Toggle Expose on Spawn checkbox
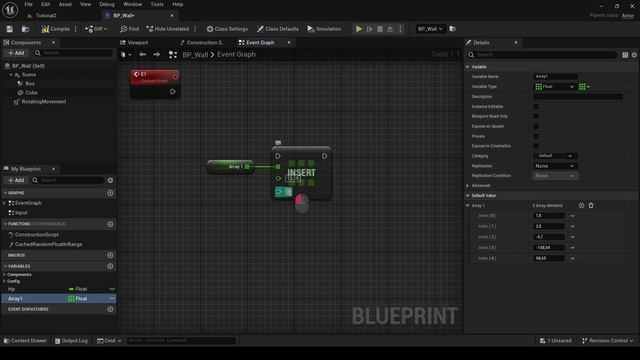The image size is (640, 360). (x=536, y=127)
